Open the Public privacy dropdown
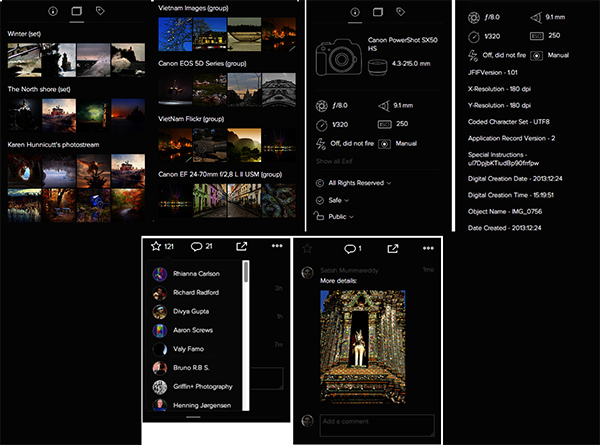Image resolution: width=600 pixels, height=445 pixels. (x=341, y=217)
